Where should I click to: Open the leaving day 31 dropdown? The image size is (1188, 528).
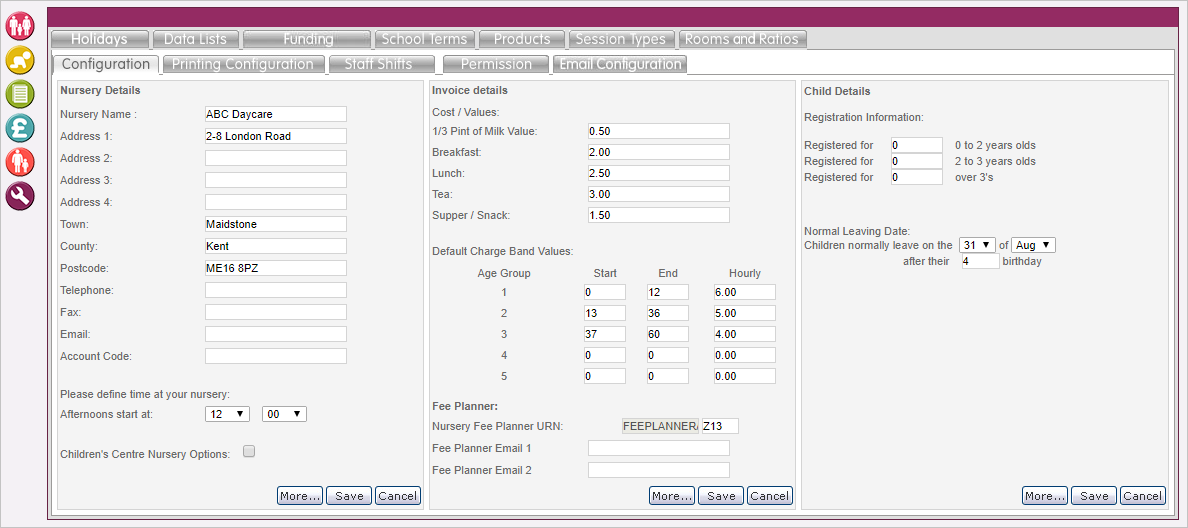click(x=977, y=245)
